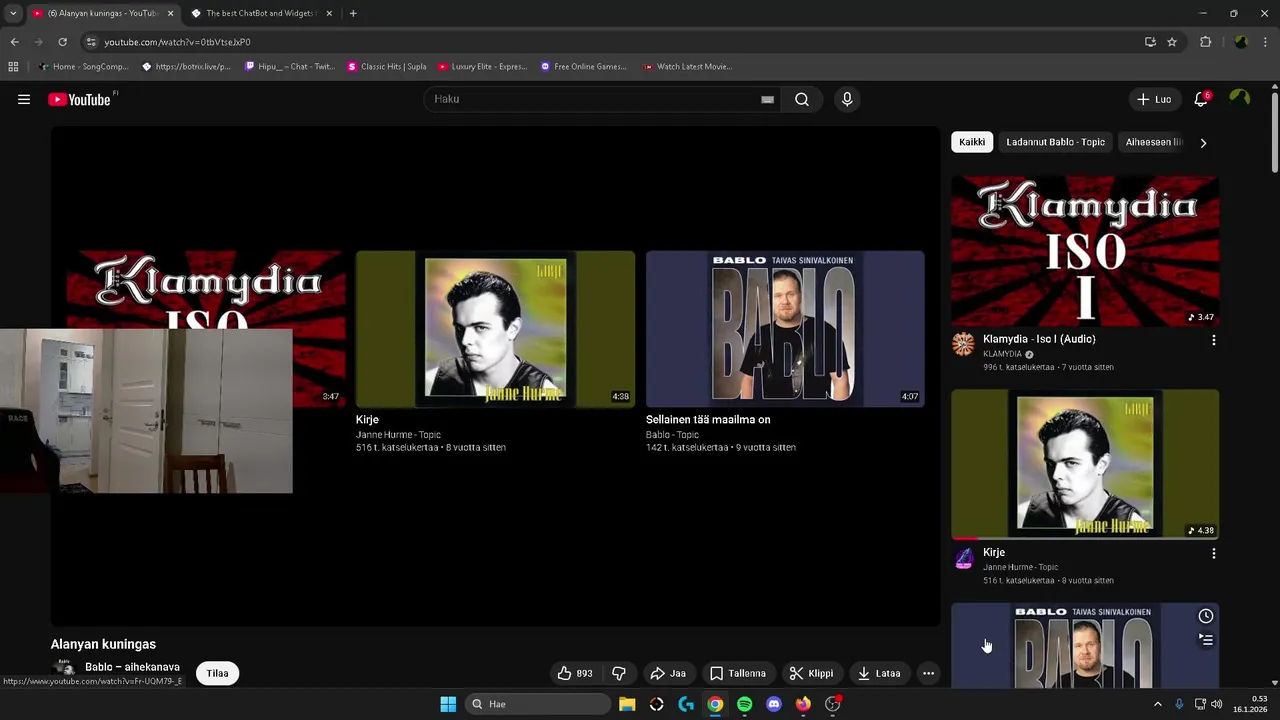Reload the current page
Screen dimensions: 1280x720
click(62, 42)
